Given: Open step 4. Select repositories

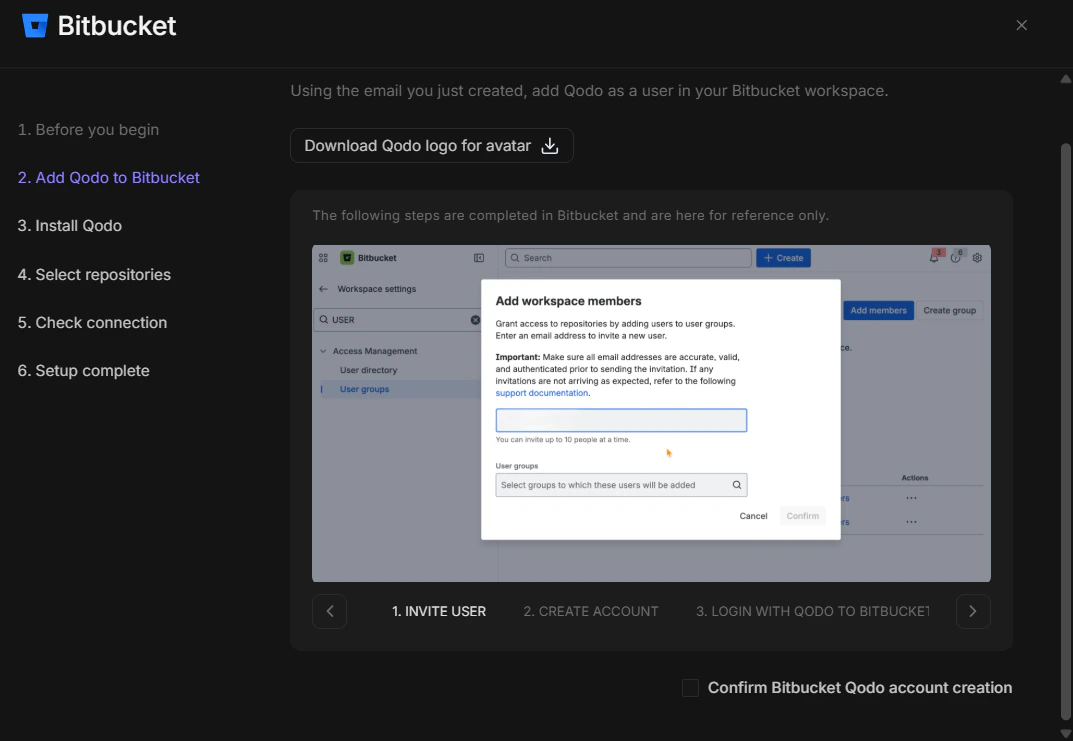Looking at the screenshot, I should coord(94,274).
